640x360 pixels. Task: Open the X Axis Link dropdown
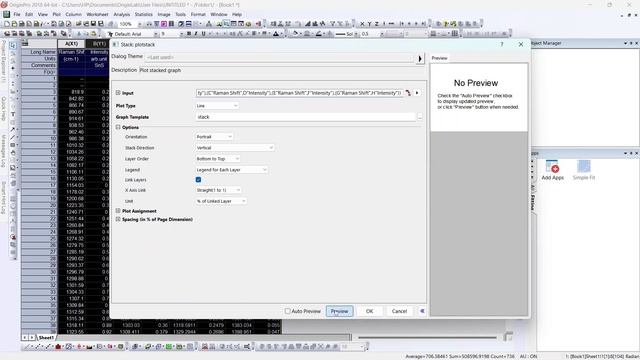(x=218, y=190)
